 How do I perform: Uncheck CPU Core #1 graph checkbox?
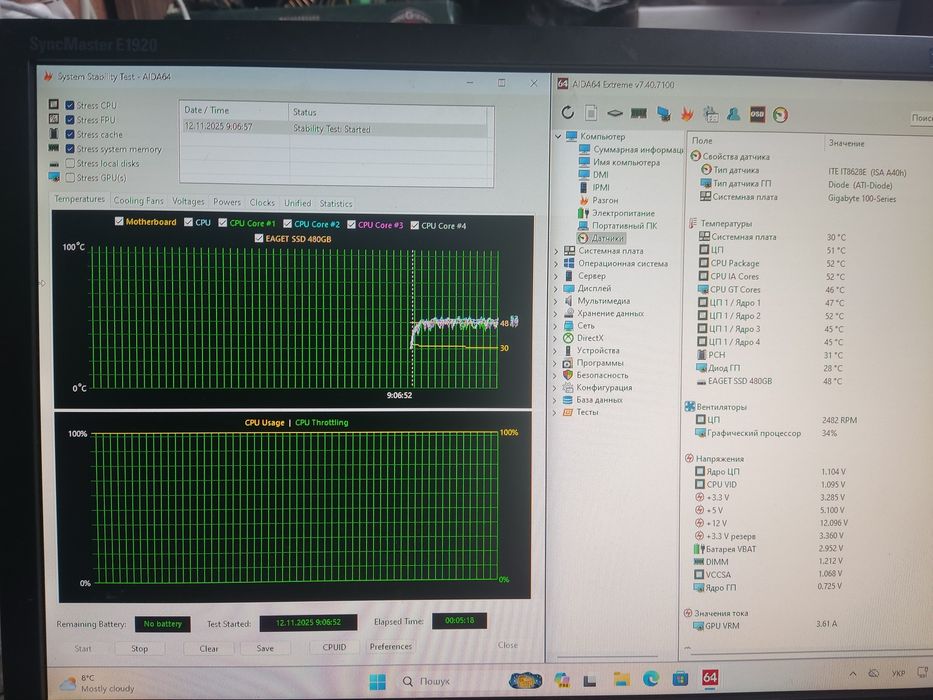[223, 223]
